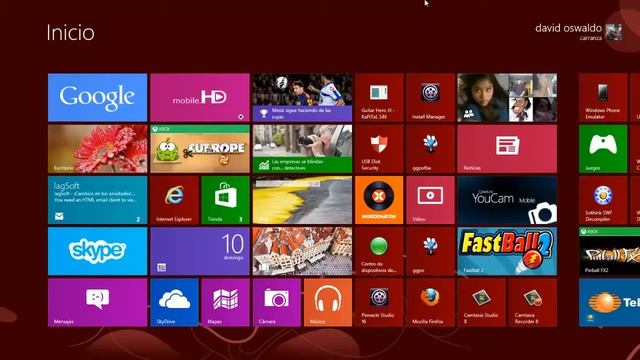Open the Noticias news tile
Viewport: 640px width, 360px height.
pos(507,149)
